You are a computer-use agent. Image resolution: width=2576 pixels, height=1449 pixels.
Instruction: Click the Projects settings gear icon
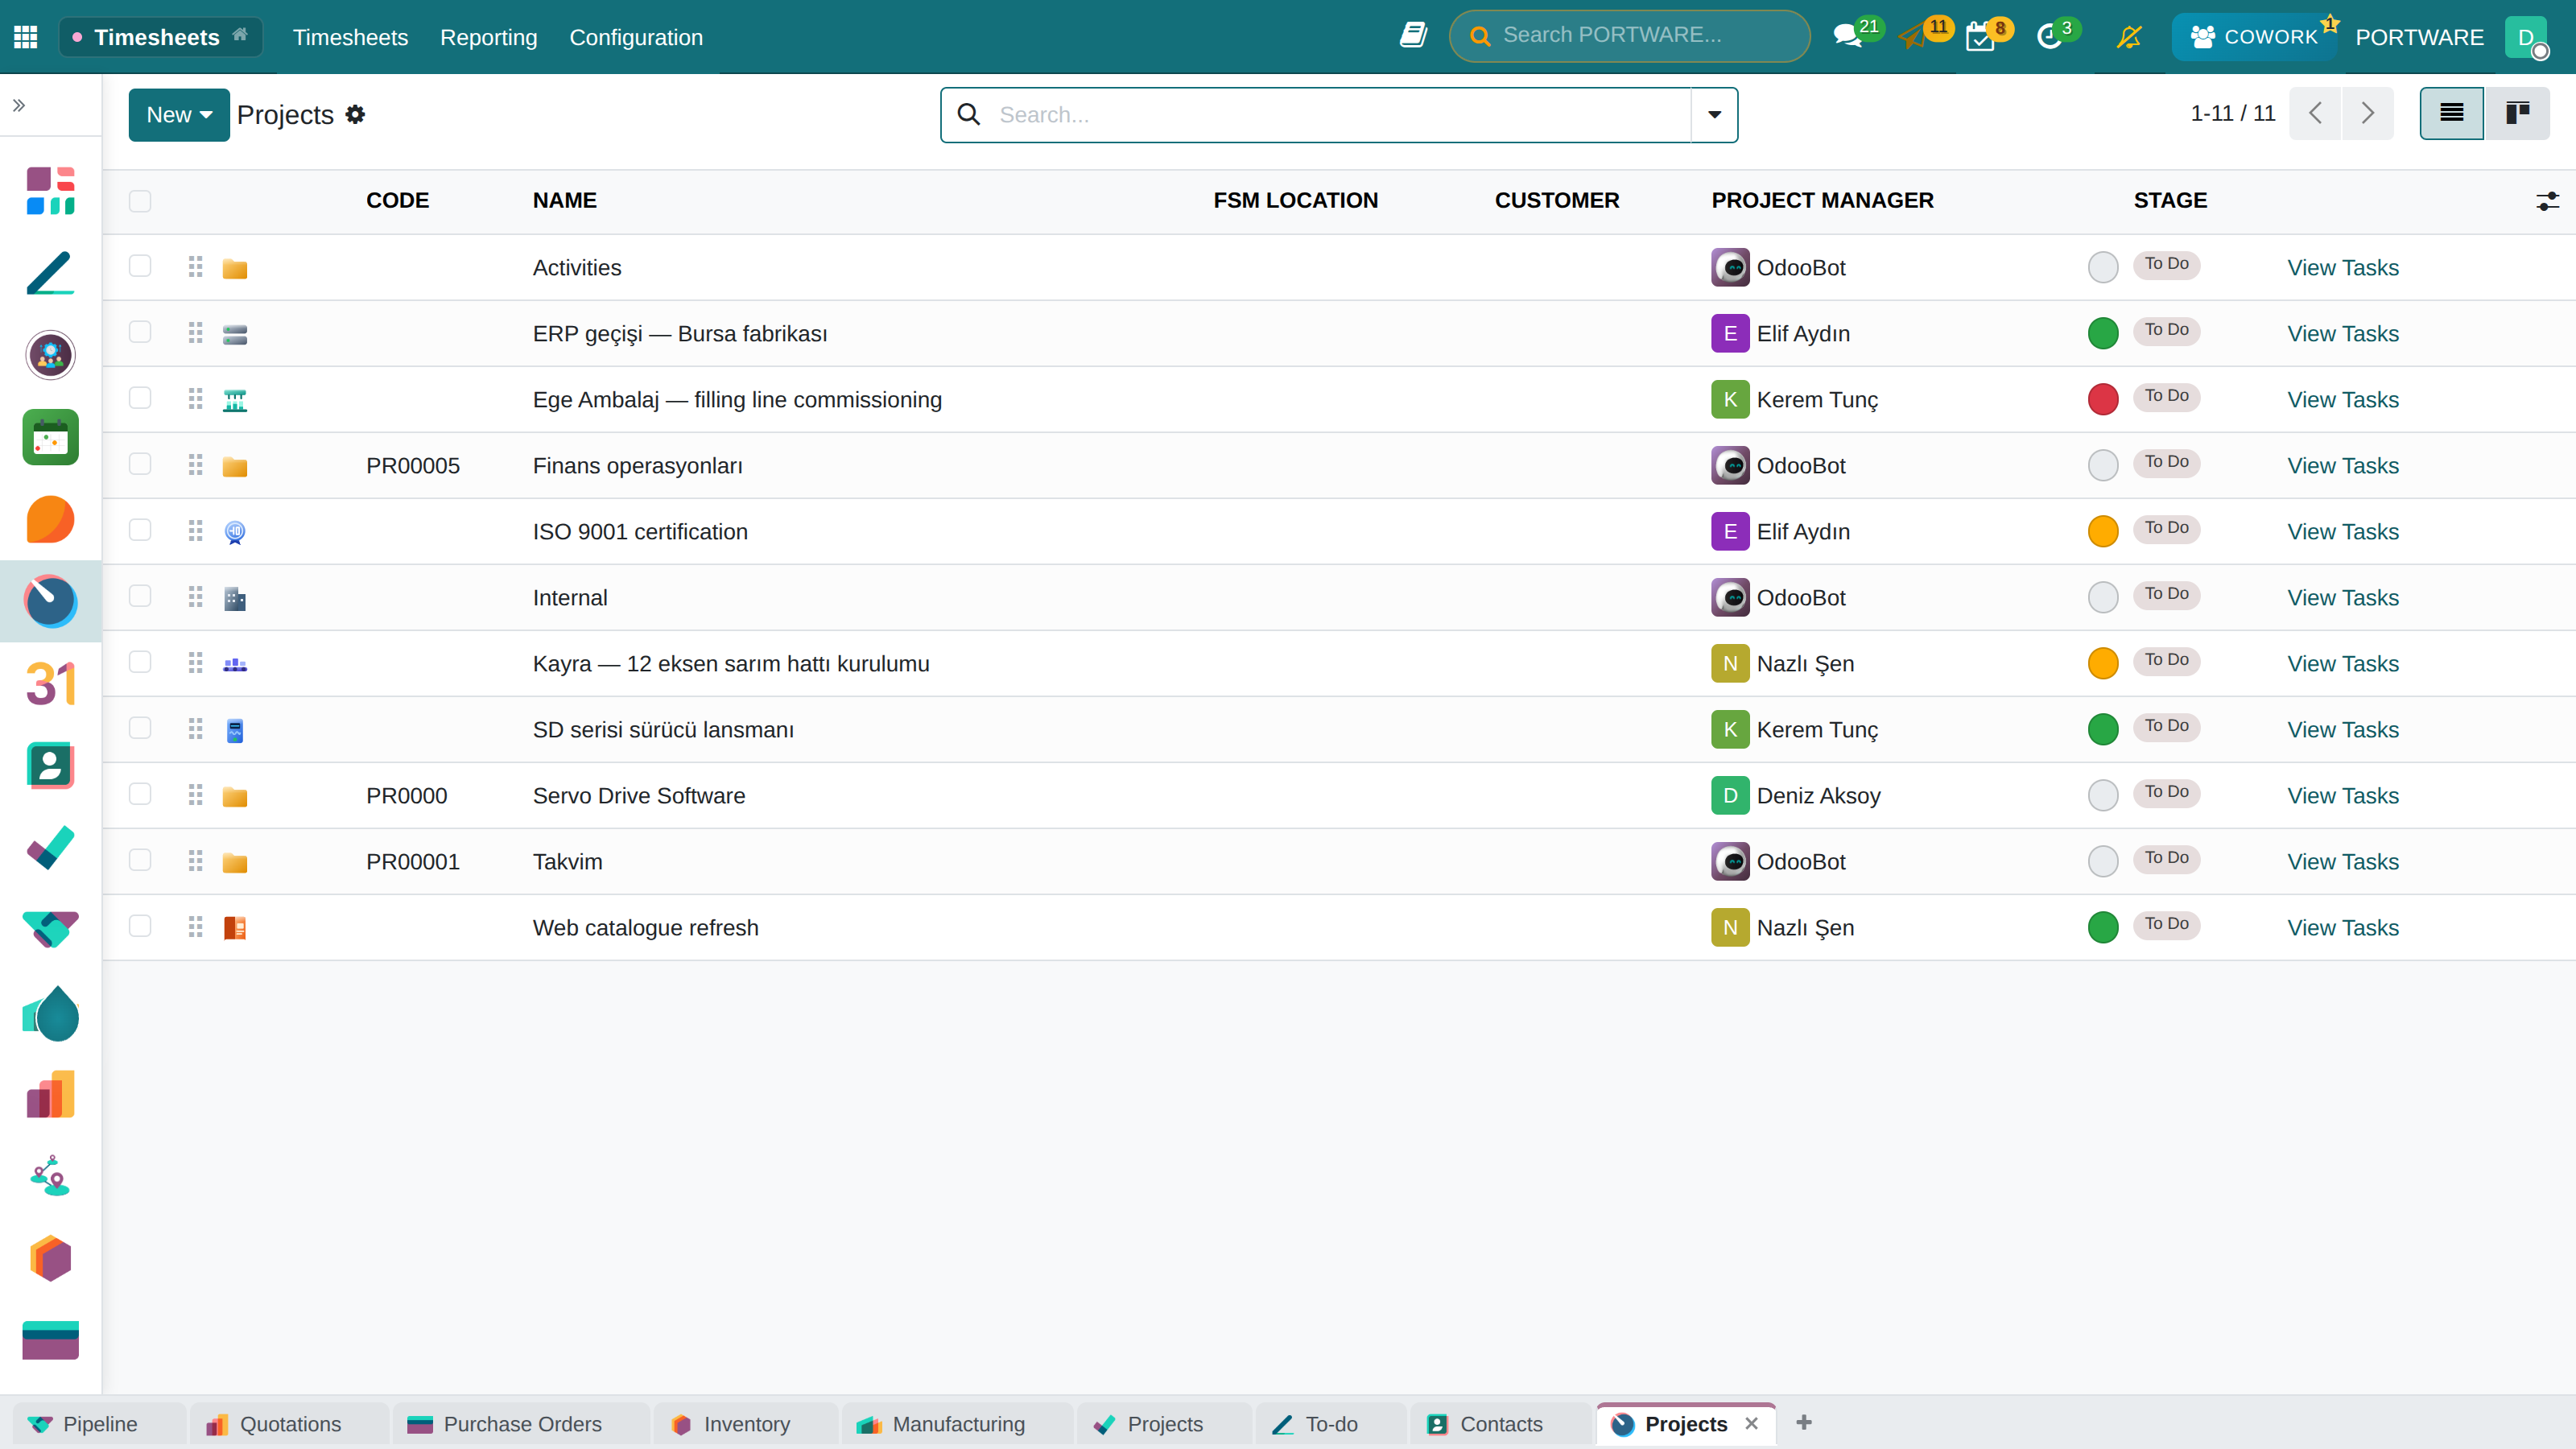coord(355,114)
